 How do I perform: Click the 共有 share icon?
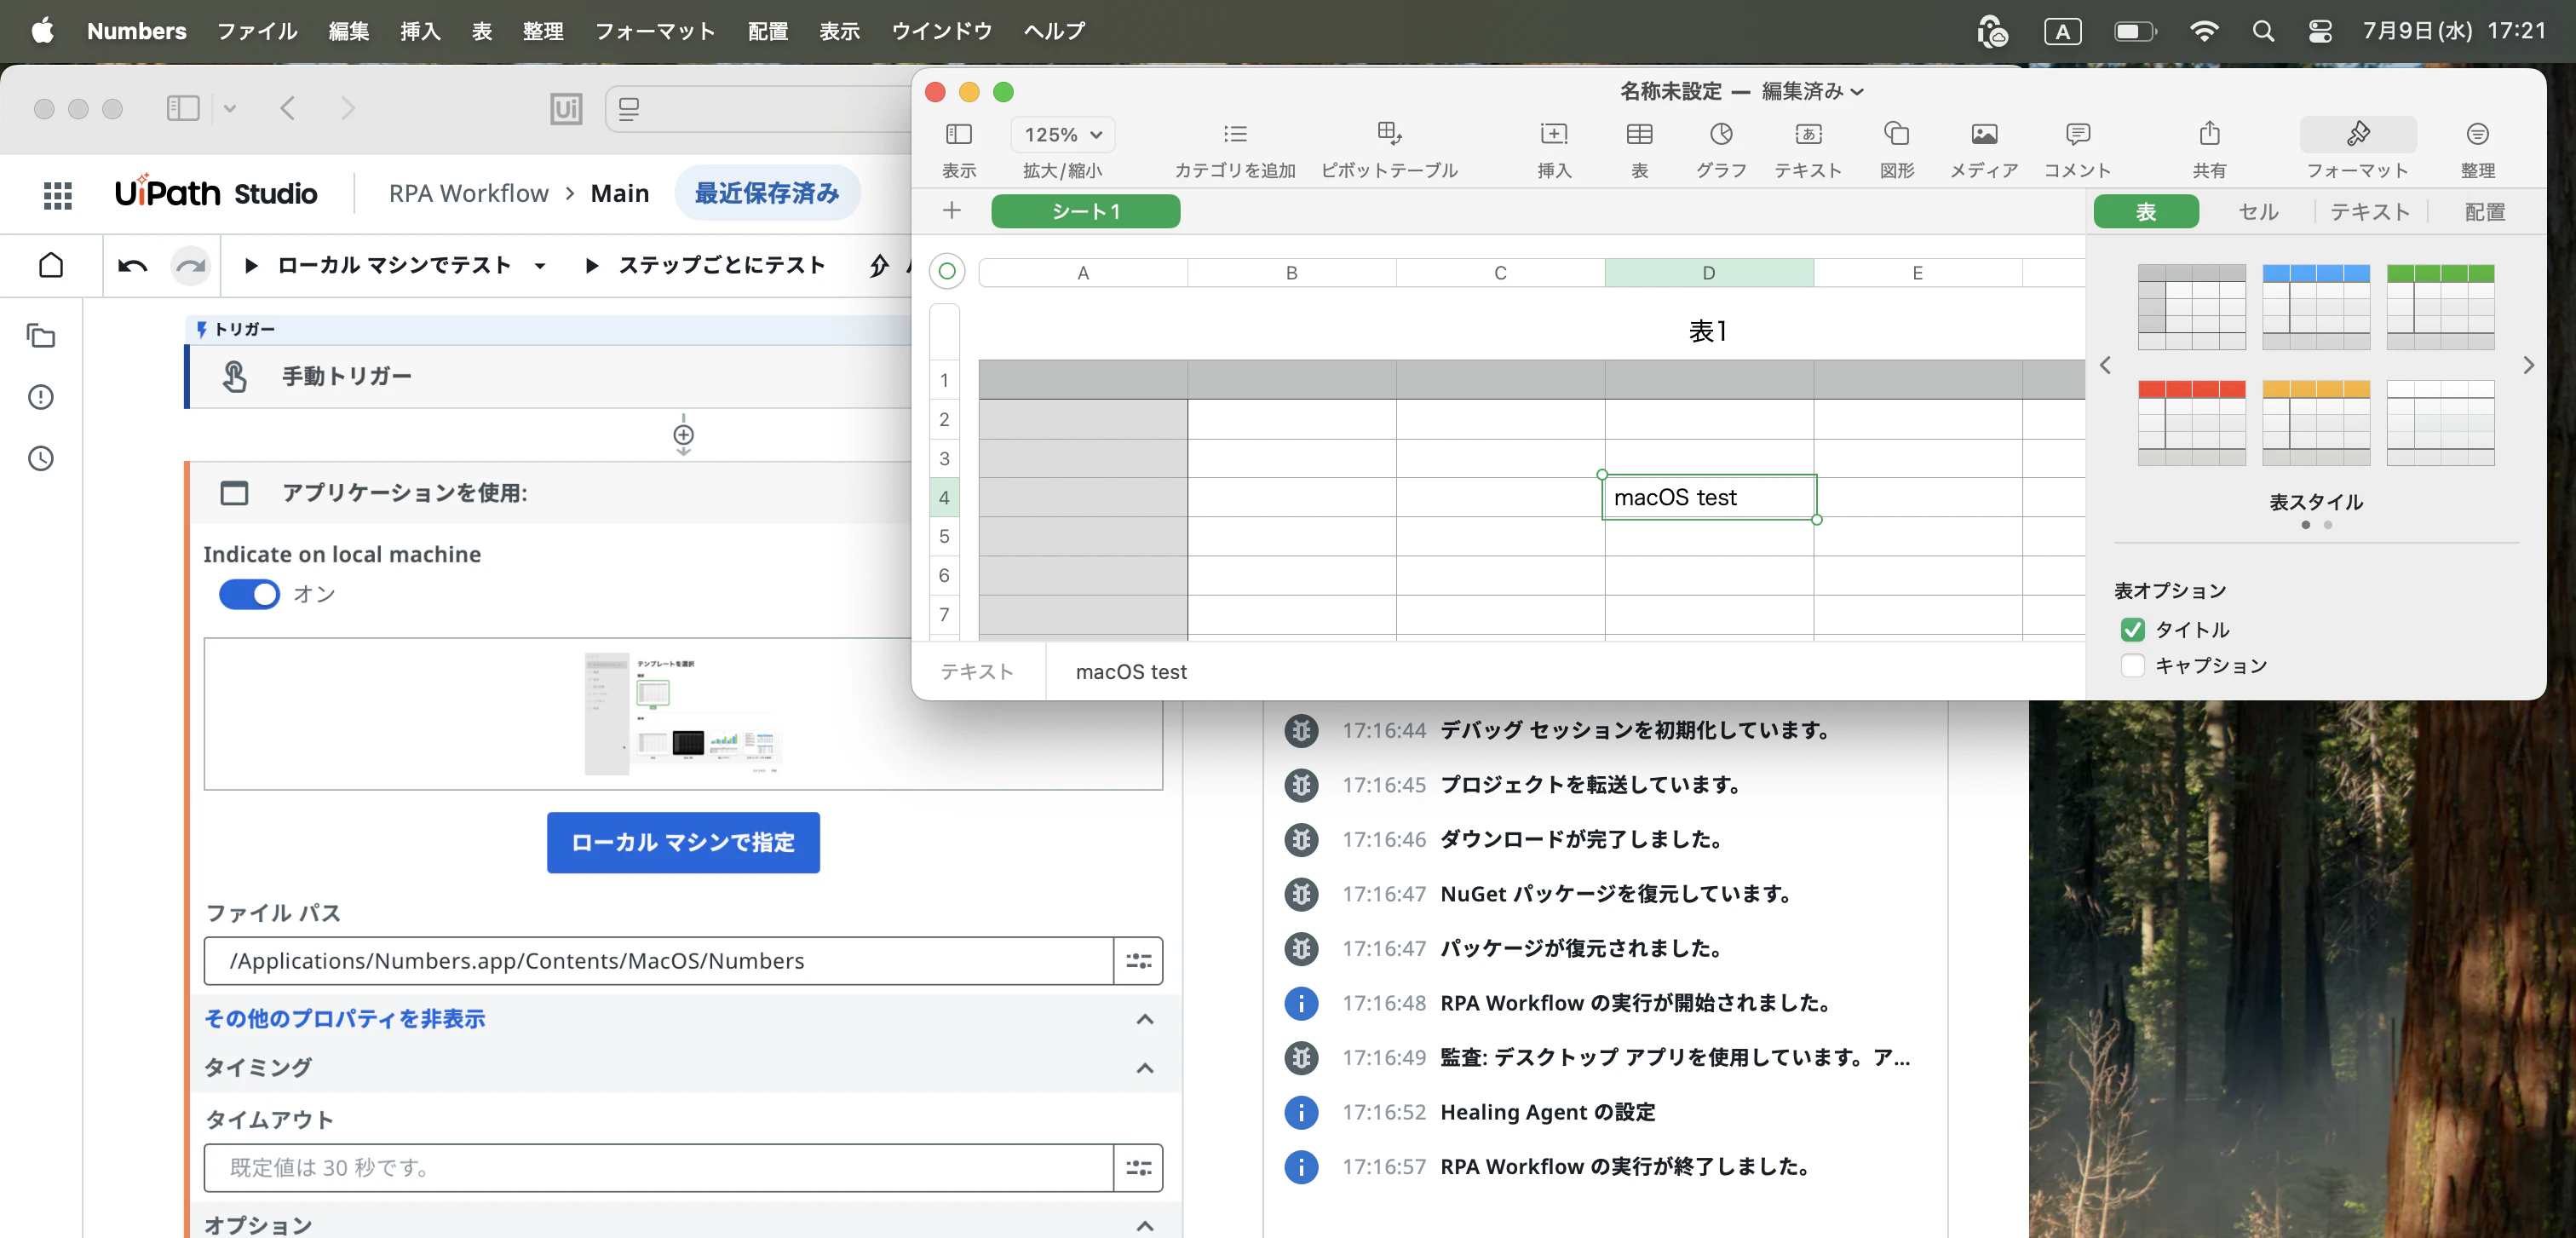2209,133
